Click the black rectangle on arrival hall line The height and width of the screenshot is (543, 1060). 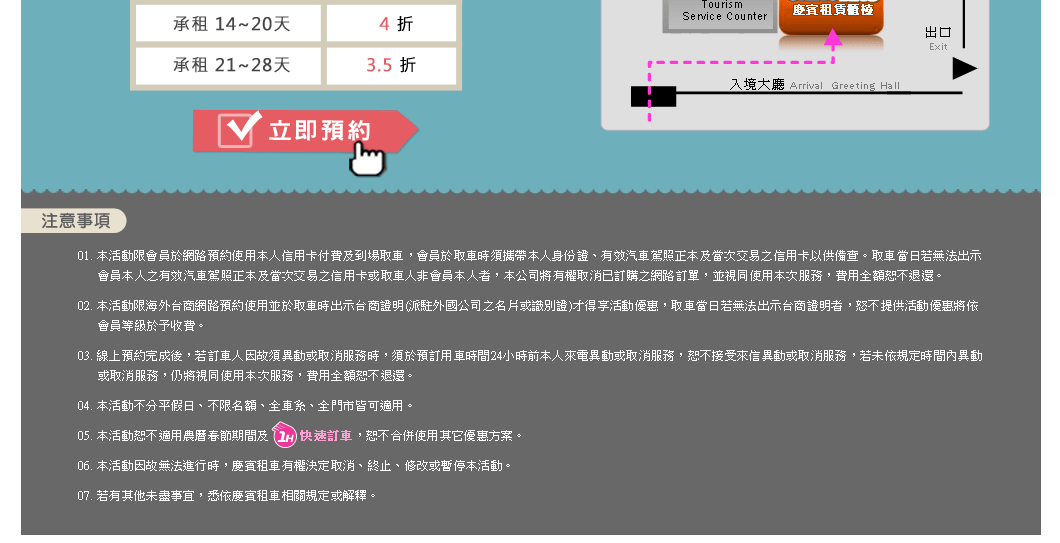click(x=653, y=97)
